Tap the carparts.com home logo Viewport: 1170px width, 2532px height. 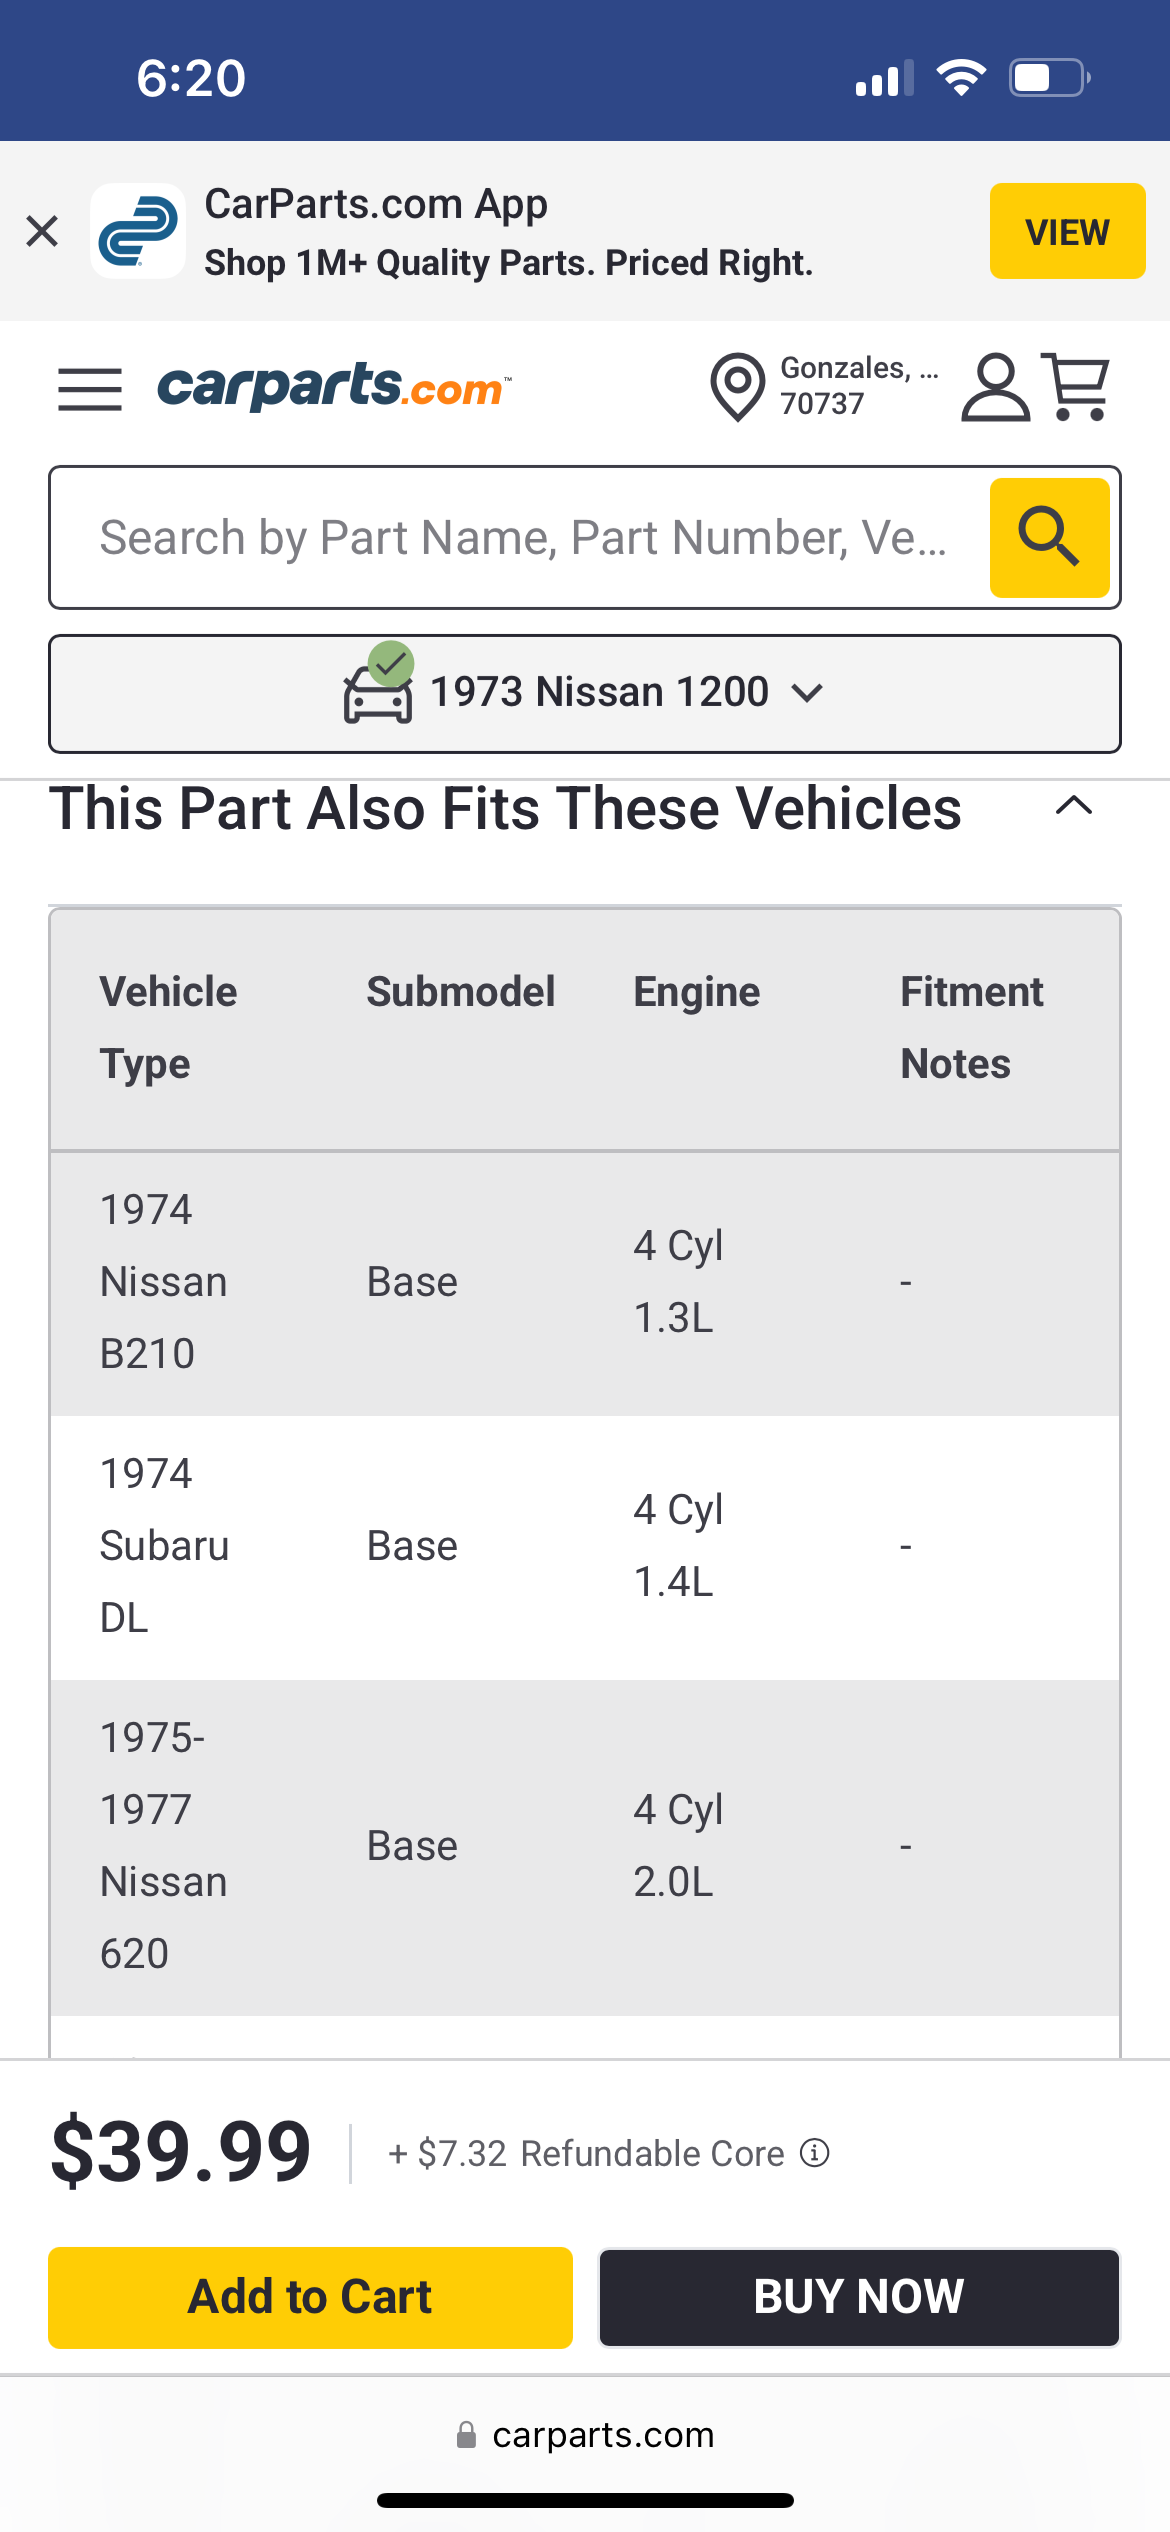(x=334, y=387)
